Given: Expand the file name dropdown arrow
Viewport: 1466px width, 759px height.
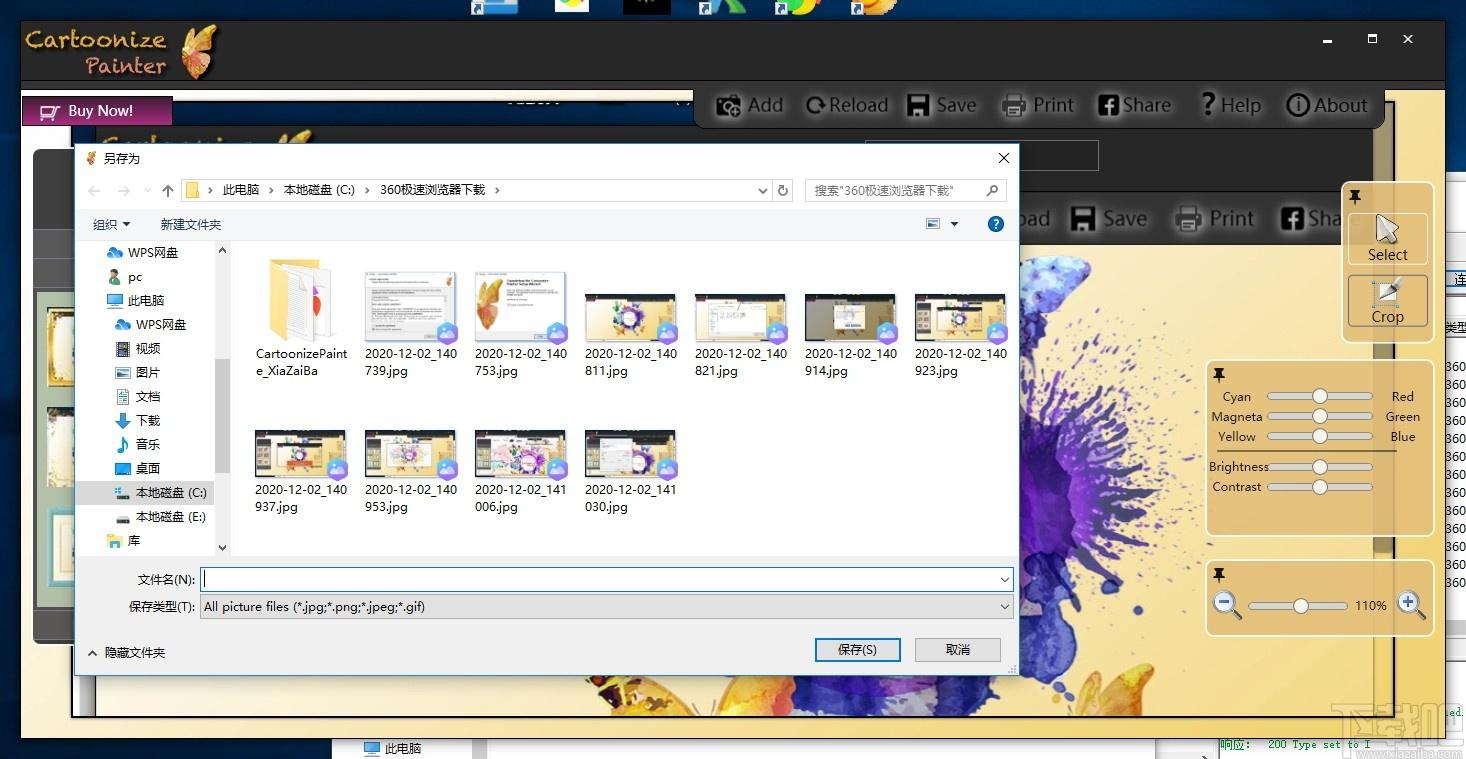Looking at the screenshot, I should pyautogui.click(x=1004, y=579).
